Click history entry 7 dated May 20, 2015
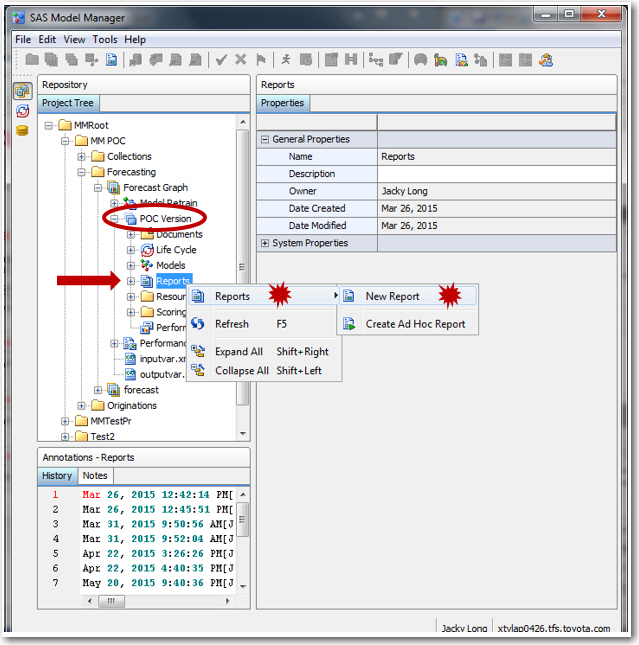 click(x=158, y=583)
